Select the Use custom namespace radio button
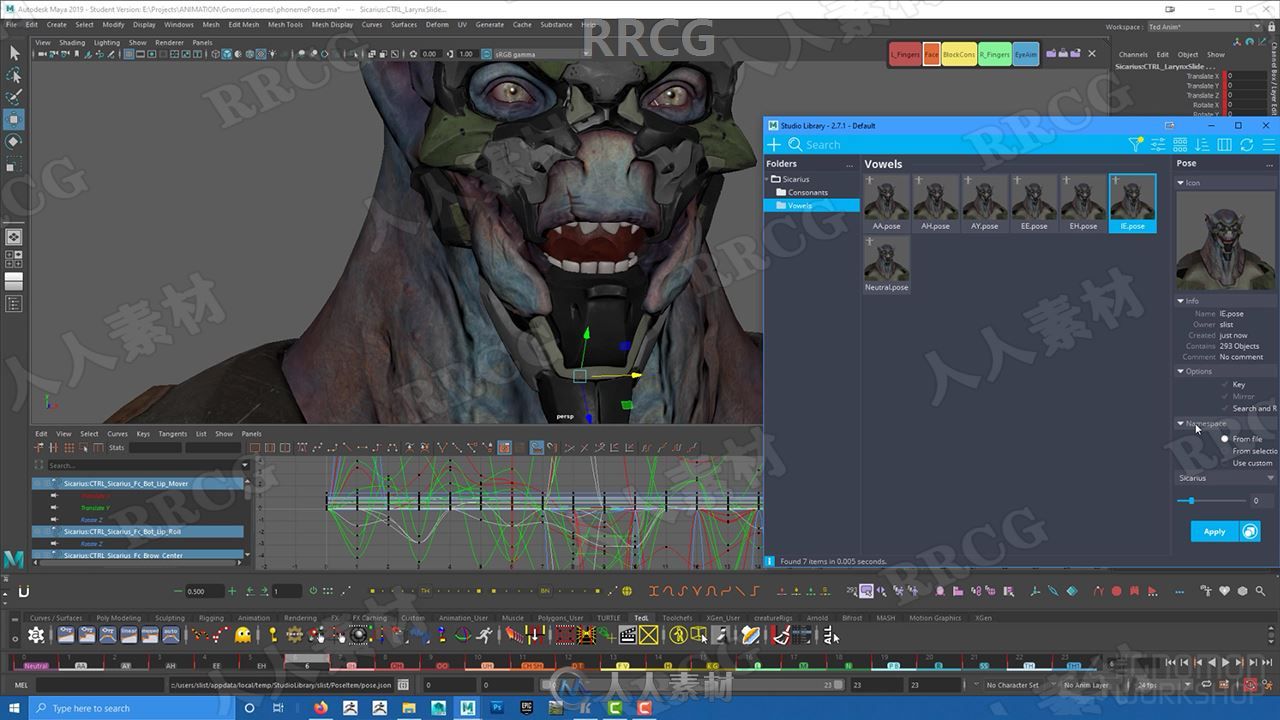This screenshot has width=1280, height=720. (x=1225, y=463)
